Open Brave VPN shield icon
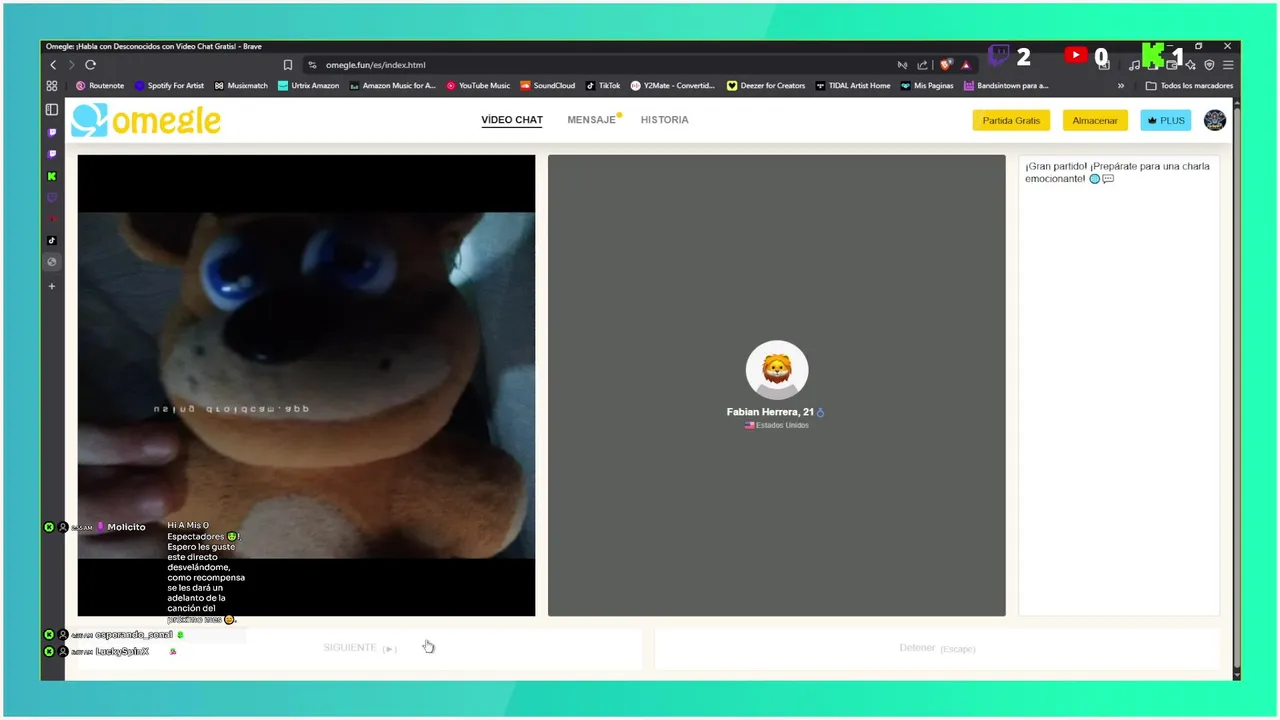Image resolution: width=1280 pixels, height=720 pixels. click(x=1209, y=65)
